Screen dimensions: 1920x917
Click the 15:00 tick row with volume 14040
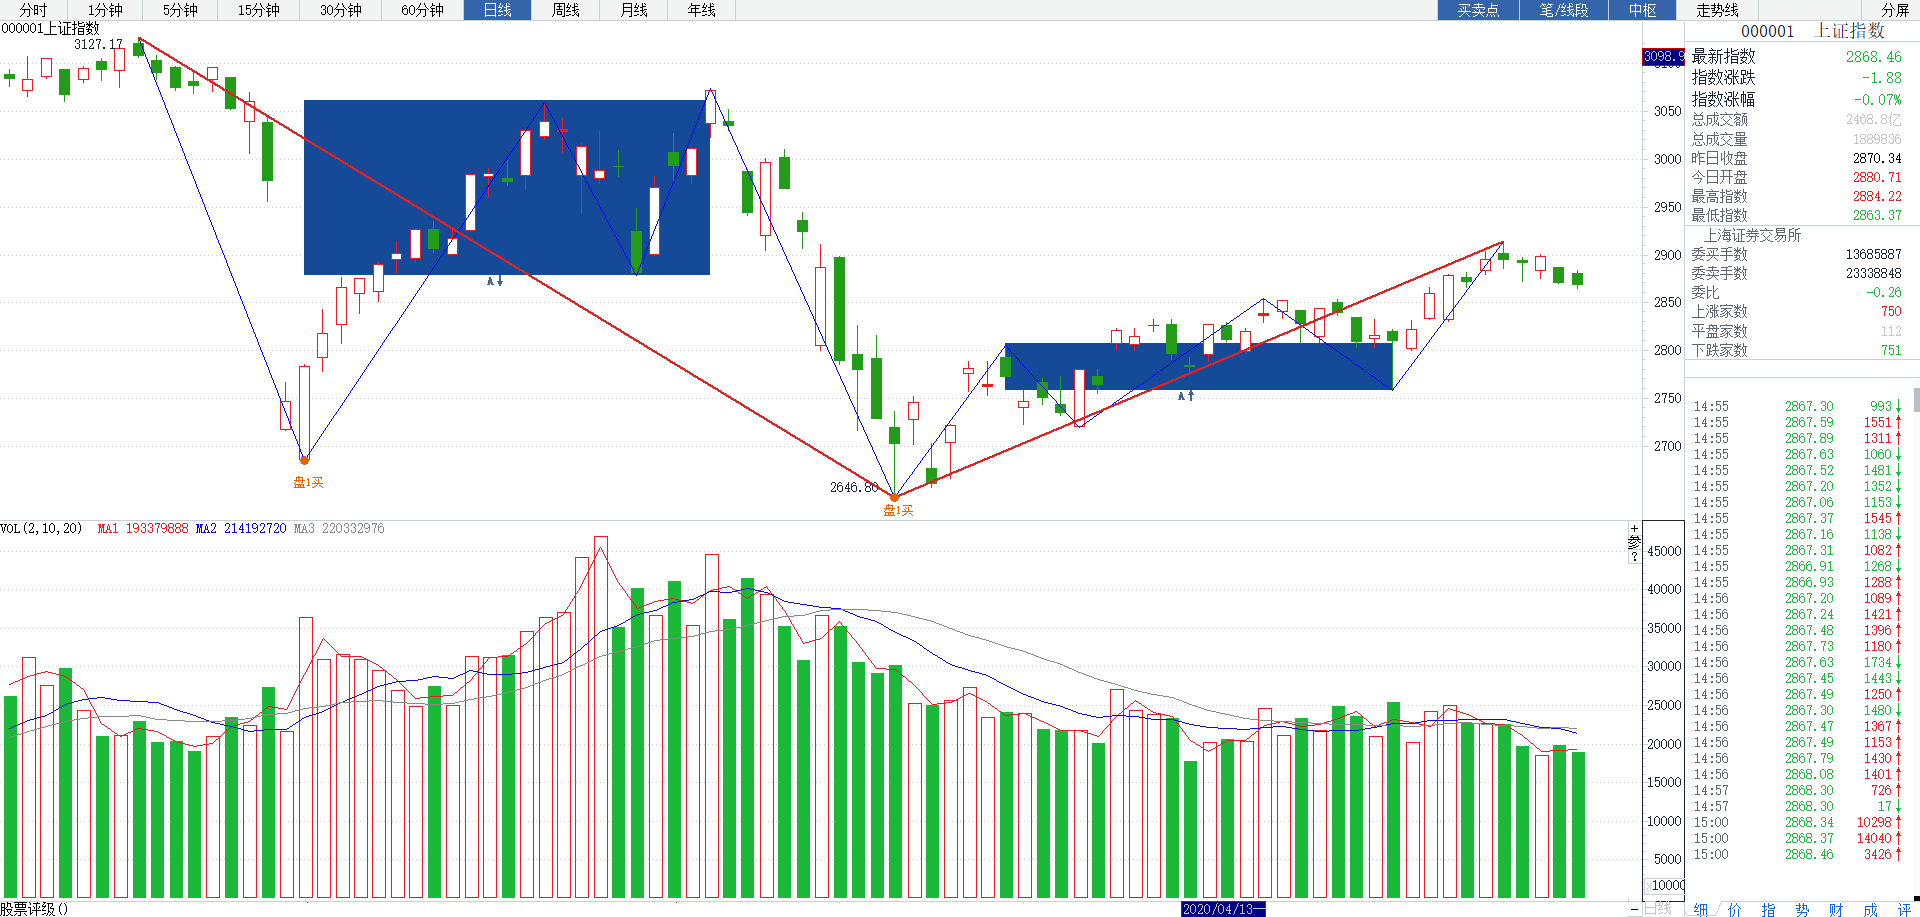point(1797,838)
